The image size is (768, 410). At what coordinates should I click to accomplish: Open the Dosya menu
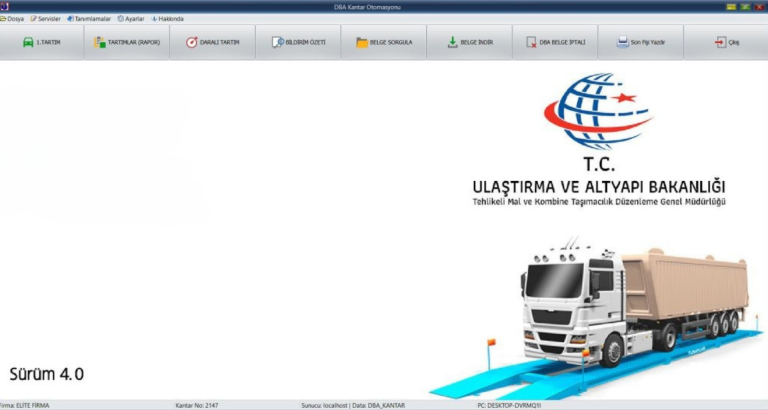click(x=12, y=19)
